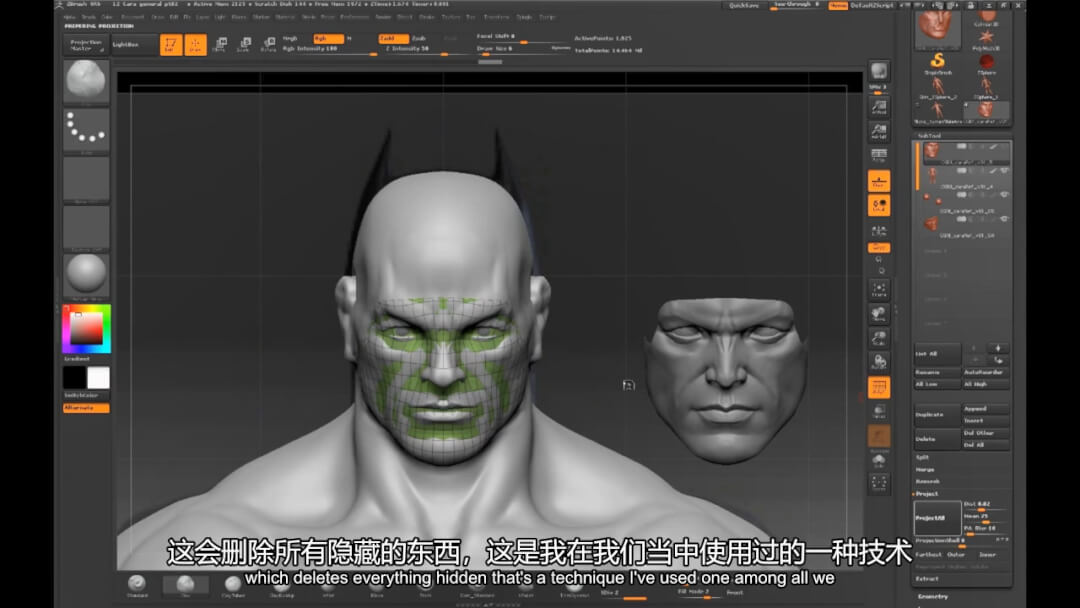Image resolution: width=1080 pixels, height=608 pixels.
Task: Toggle Persp perspective icon
Action: [x=878, y=156]
